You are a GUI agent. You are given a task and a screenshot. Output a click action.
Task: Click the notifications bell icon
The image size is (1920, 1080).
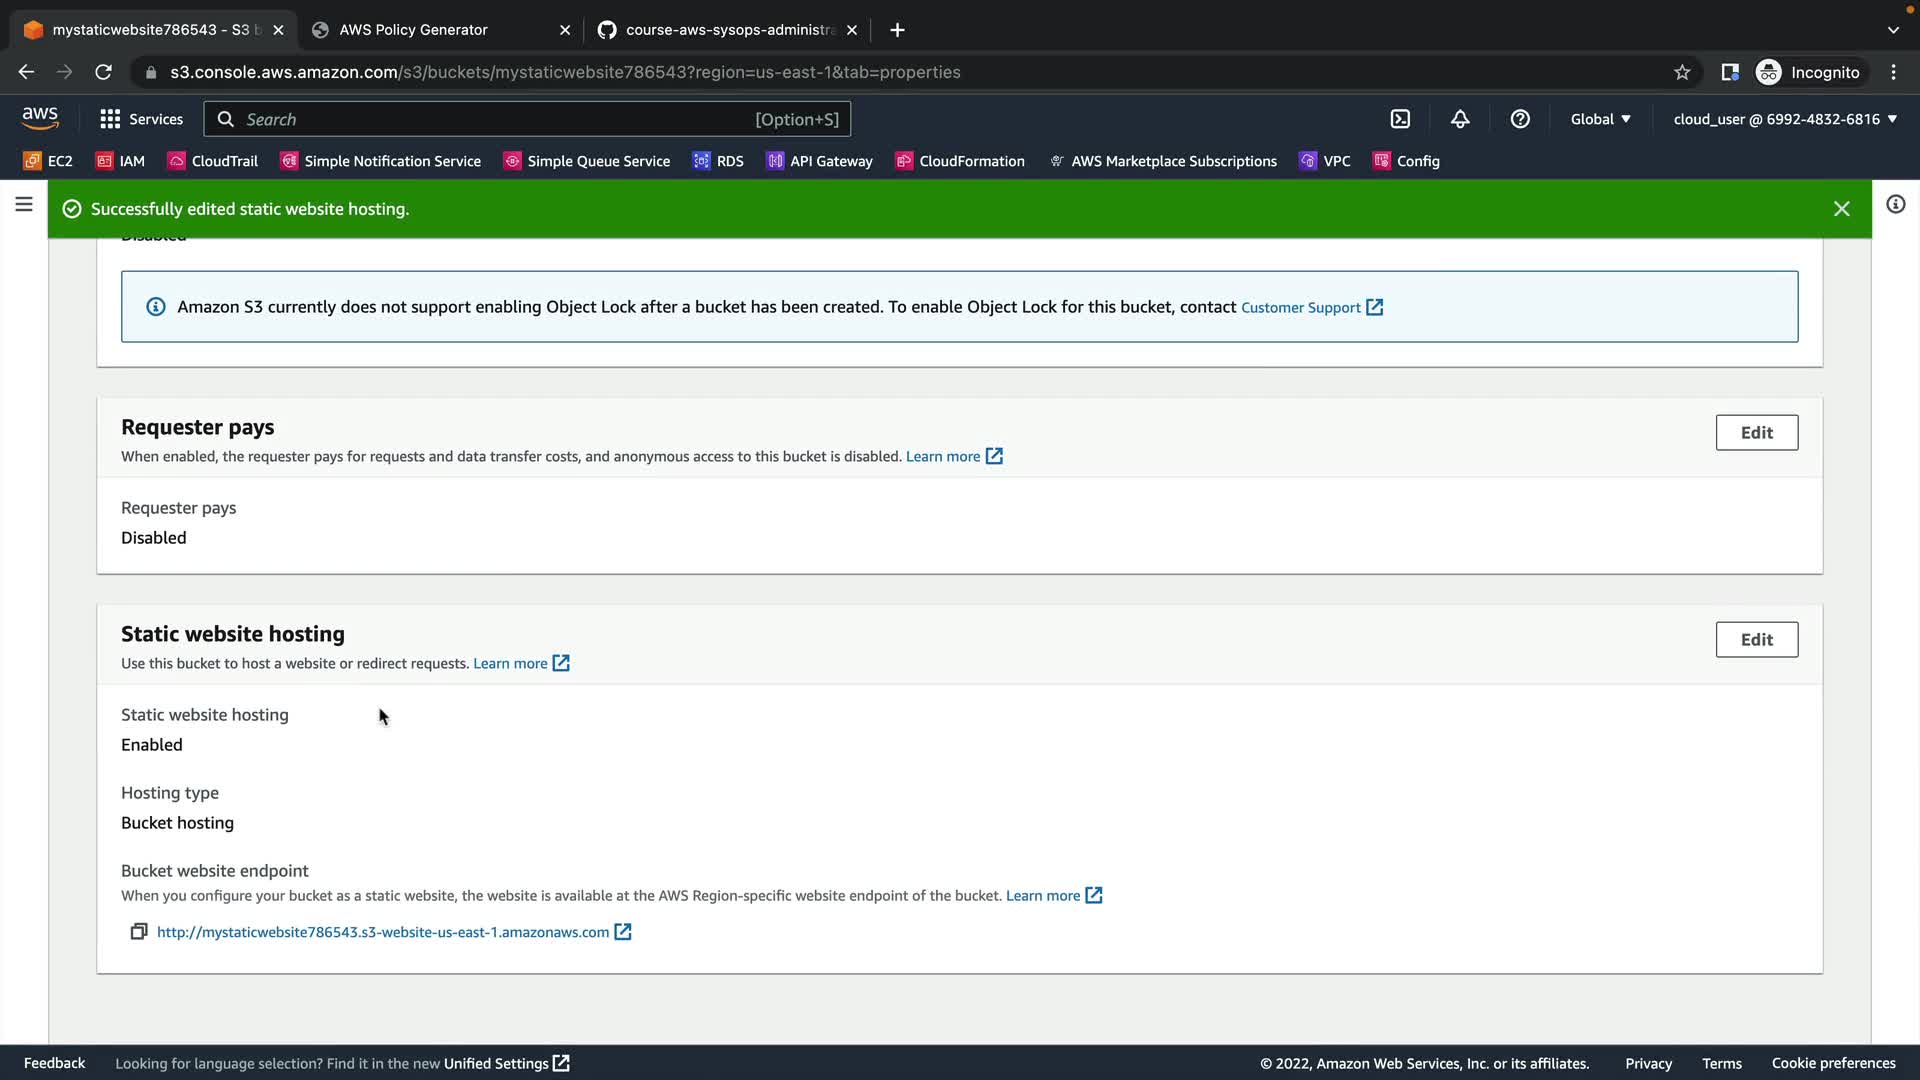[x=1460, y=119]
